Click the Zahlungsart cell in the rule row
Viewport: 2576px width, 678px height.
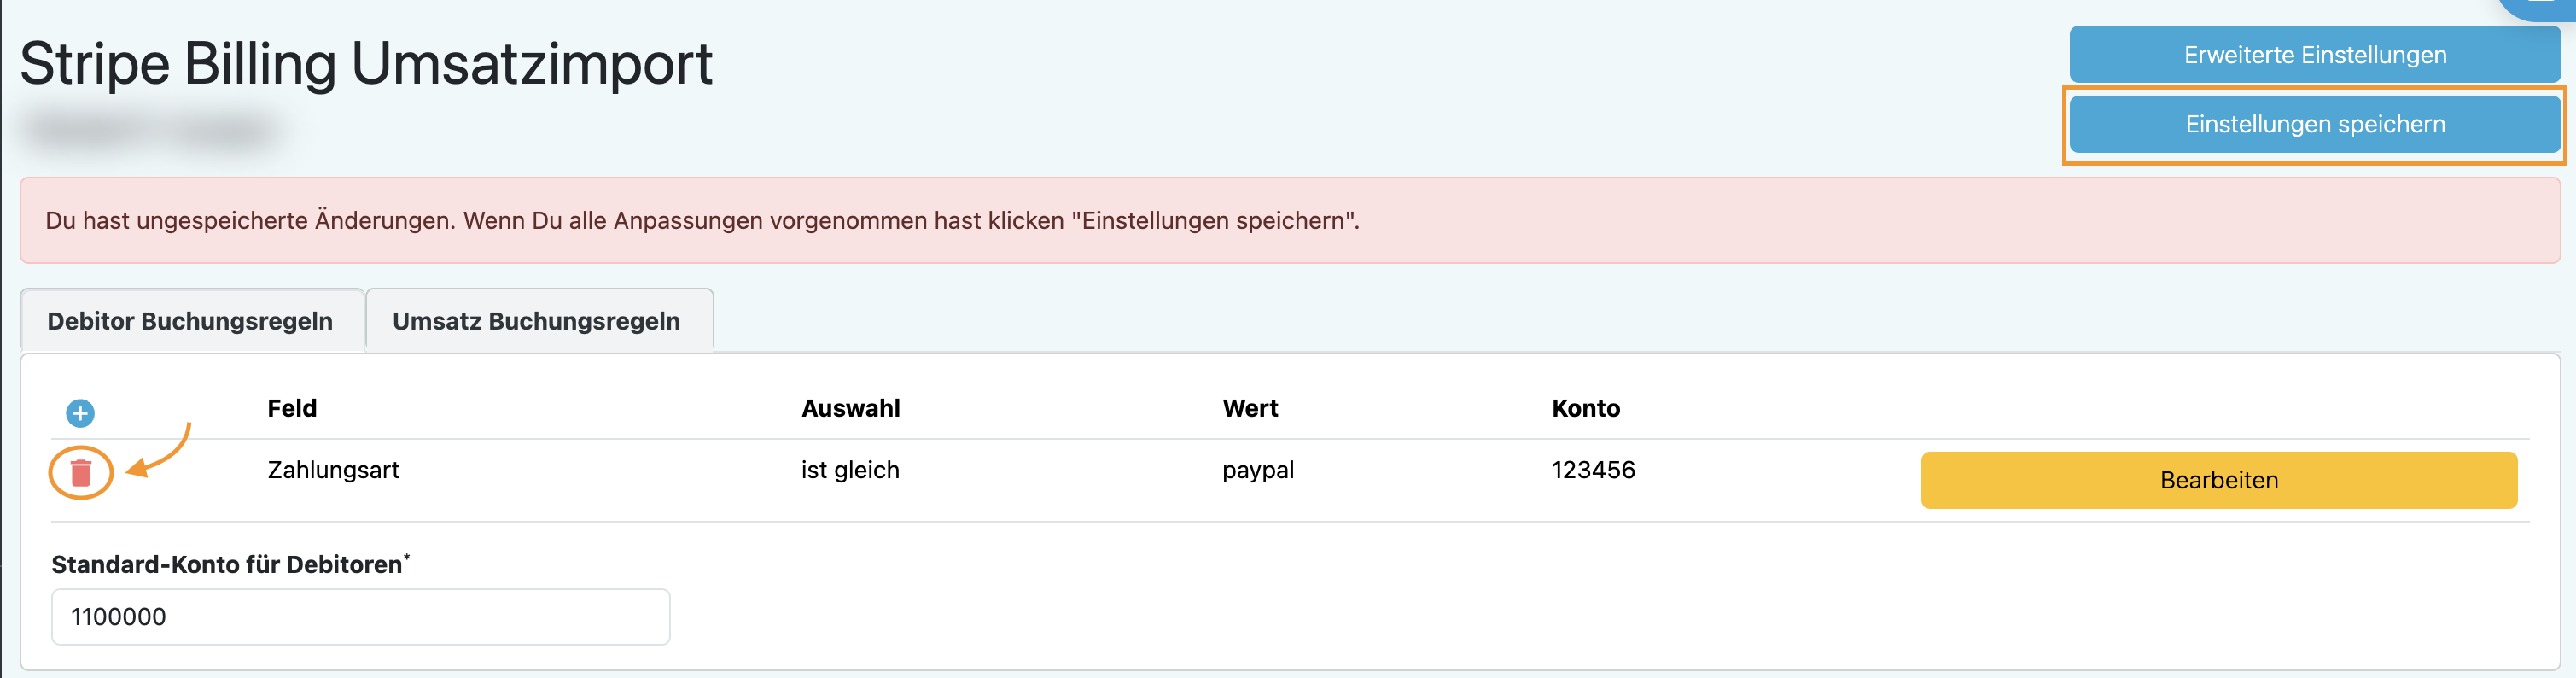coord(333,470)
